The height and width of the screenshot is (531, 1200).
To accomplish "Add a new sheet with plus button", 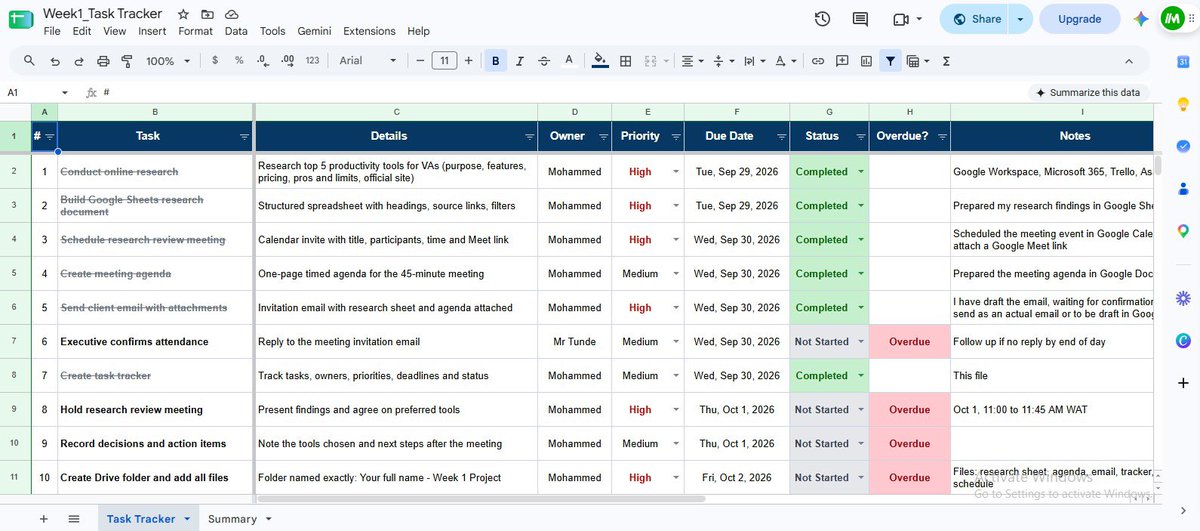I will tap(43, 519).
